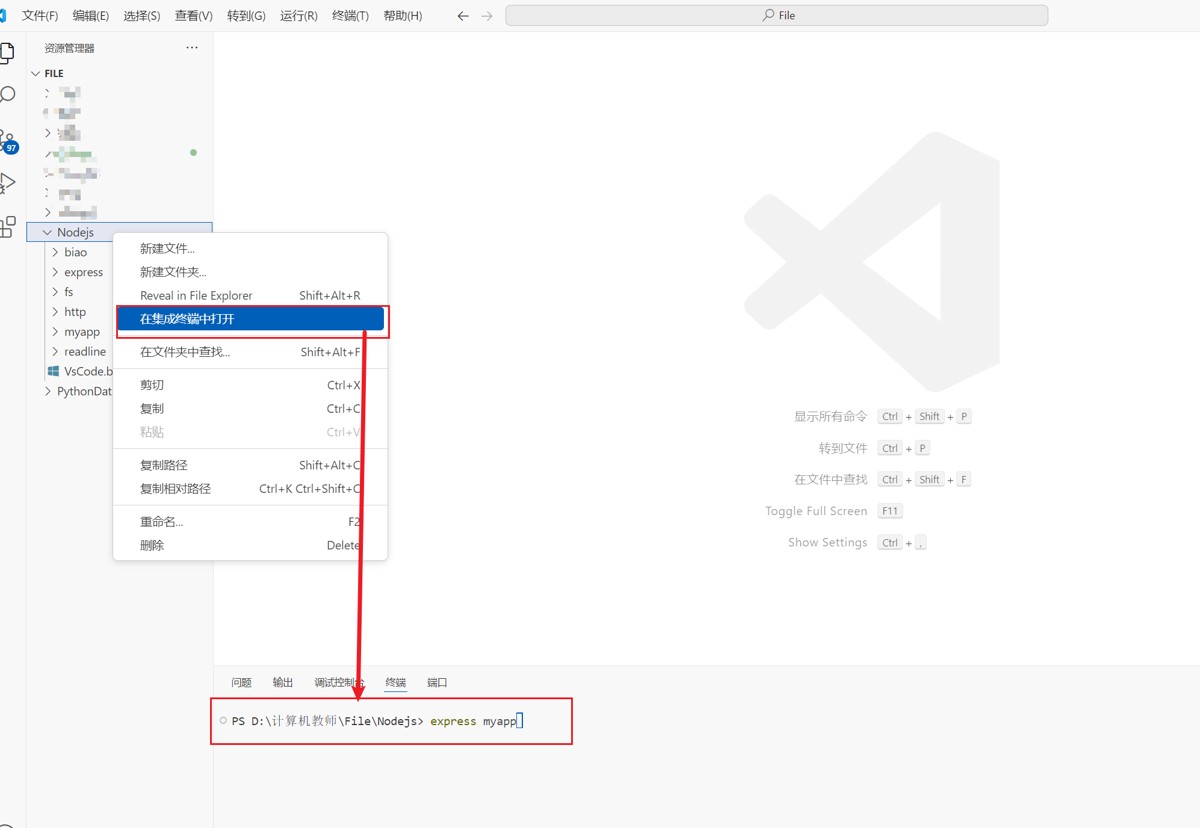1200x828 pixels.
Task: Click the 转到文件 hint text
Action: tap(843, 448)
